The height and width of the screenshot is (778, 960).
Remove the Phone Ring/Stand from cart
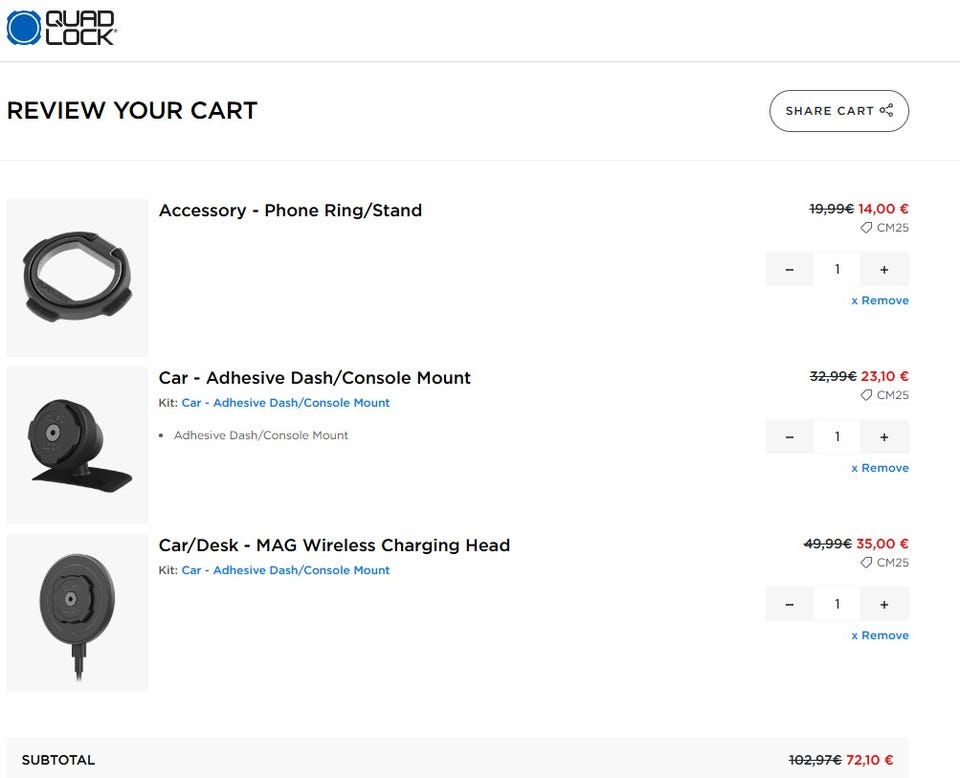(880, 300)
